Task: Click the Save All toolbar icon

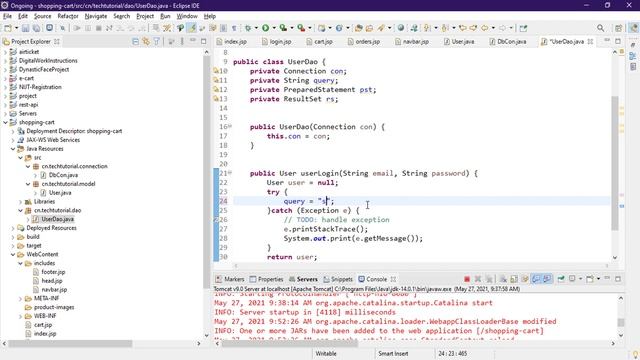Action: tap(36, 28)
